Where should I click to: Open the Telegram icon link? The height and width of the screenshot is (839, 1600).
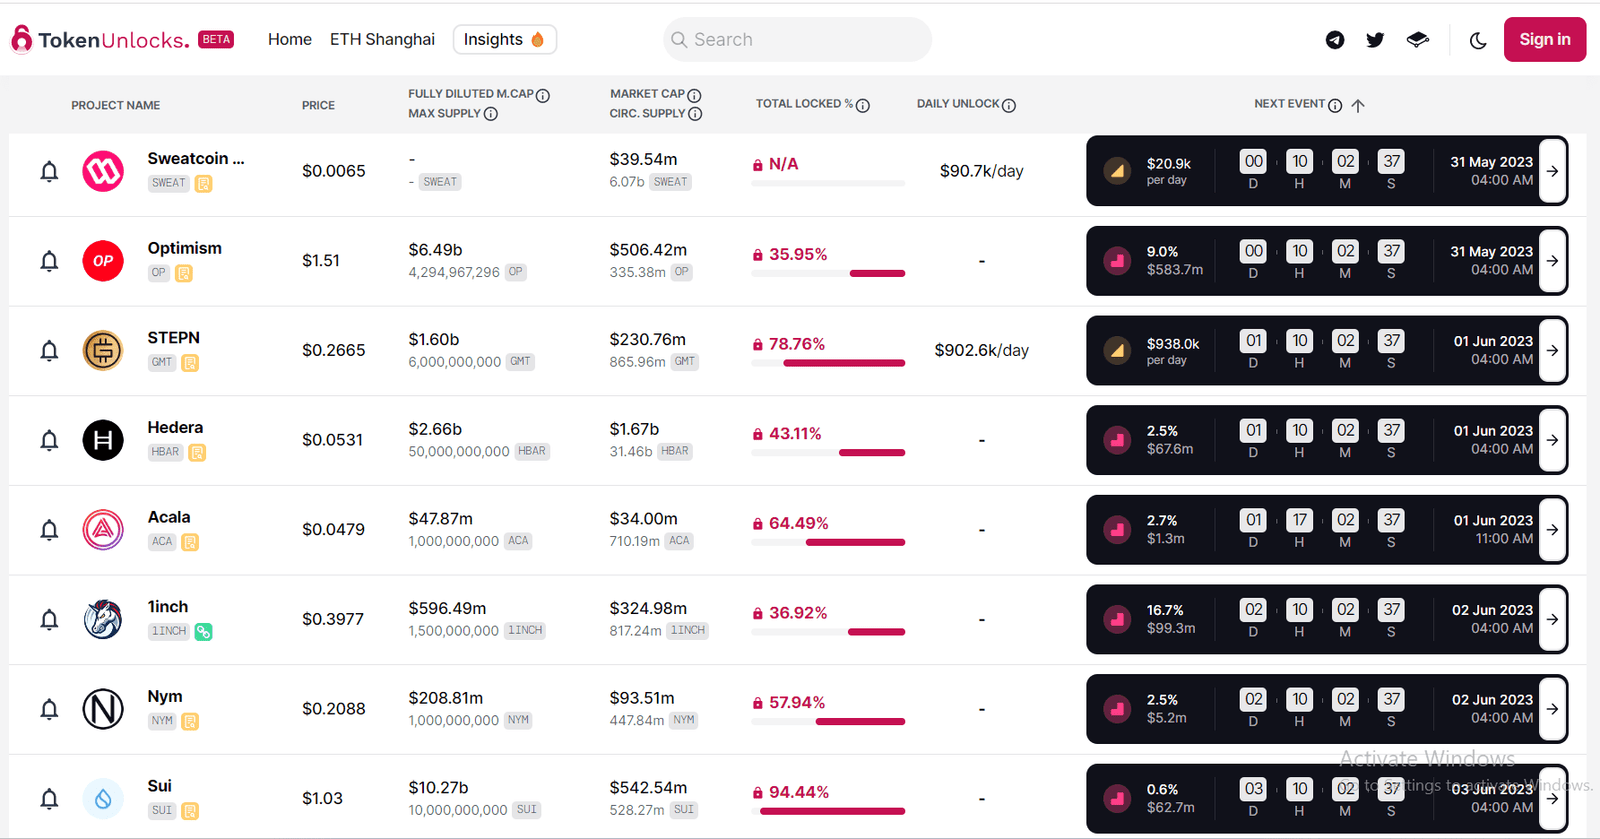pyautogui.click(x=1335, y=40)
